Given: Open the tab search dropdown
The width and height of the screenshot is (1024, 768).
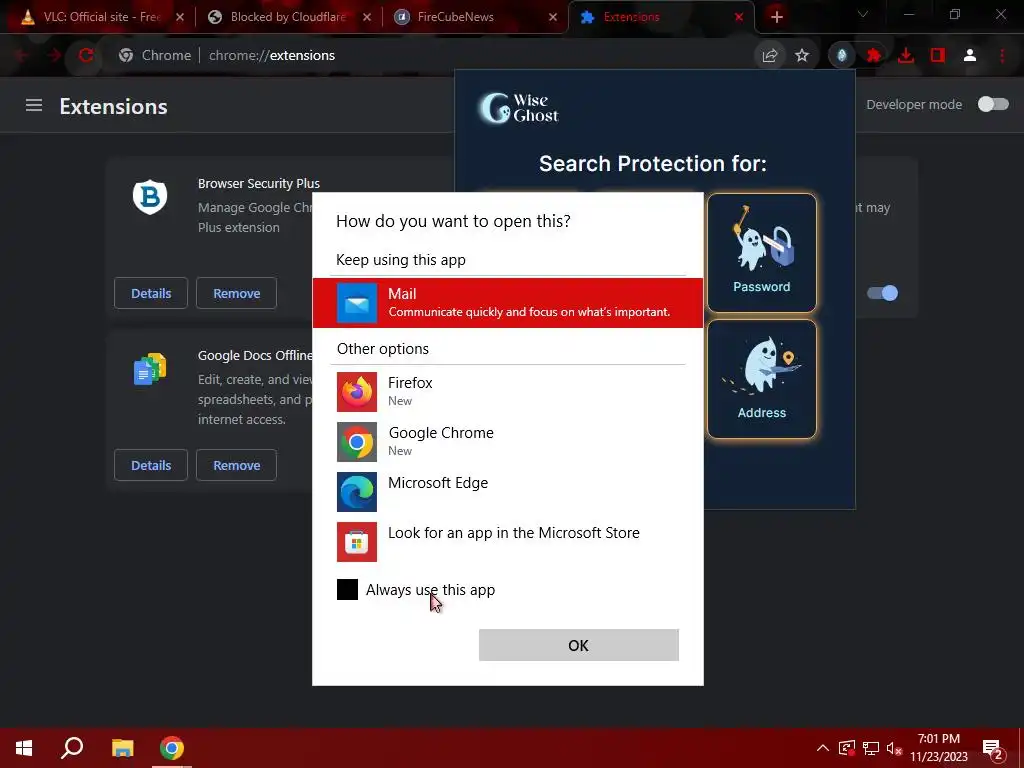Looking at the screenshot, I should pyautogui.click(x=863, y=15).
